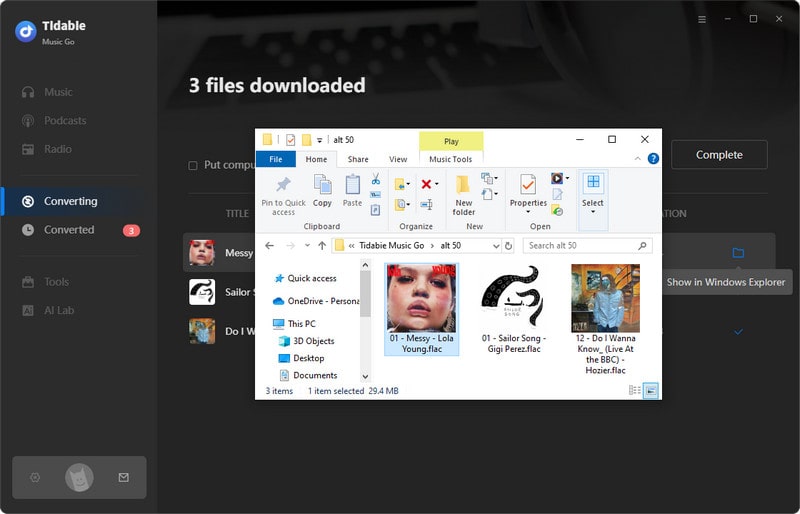Open the Copy to dropdown
This screenshot has height=514, width=800.
click(x=402, y=205)
